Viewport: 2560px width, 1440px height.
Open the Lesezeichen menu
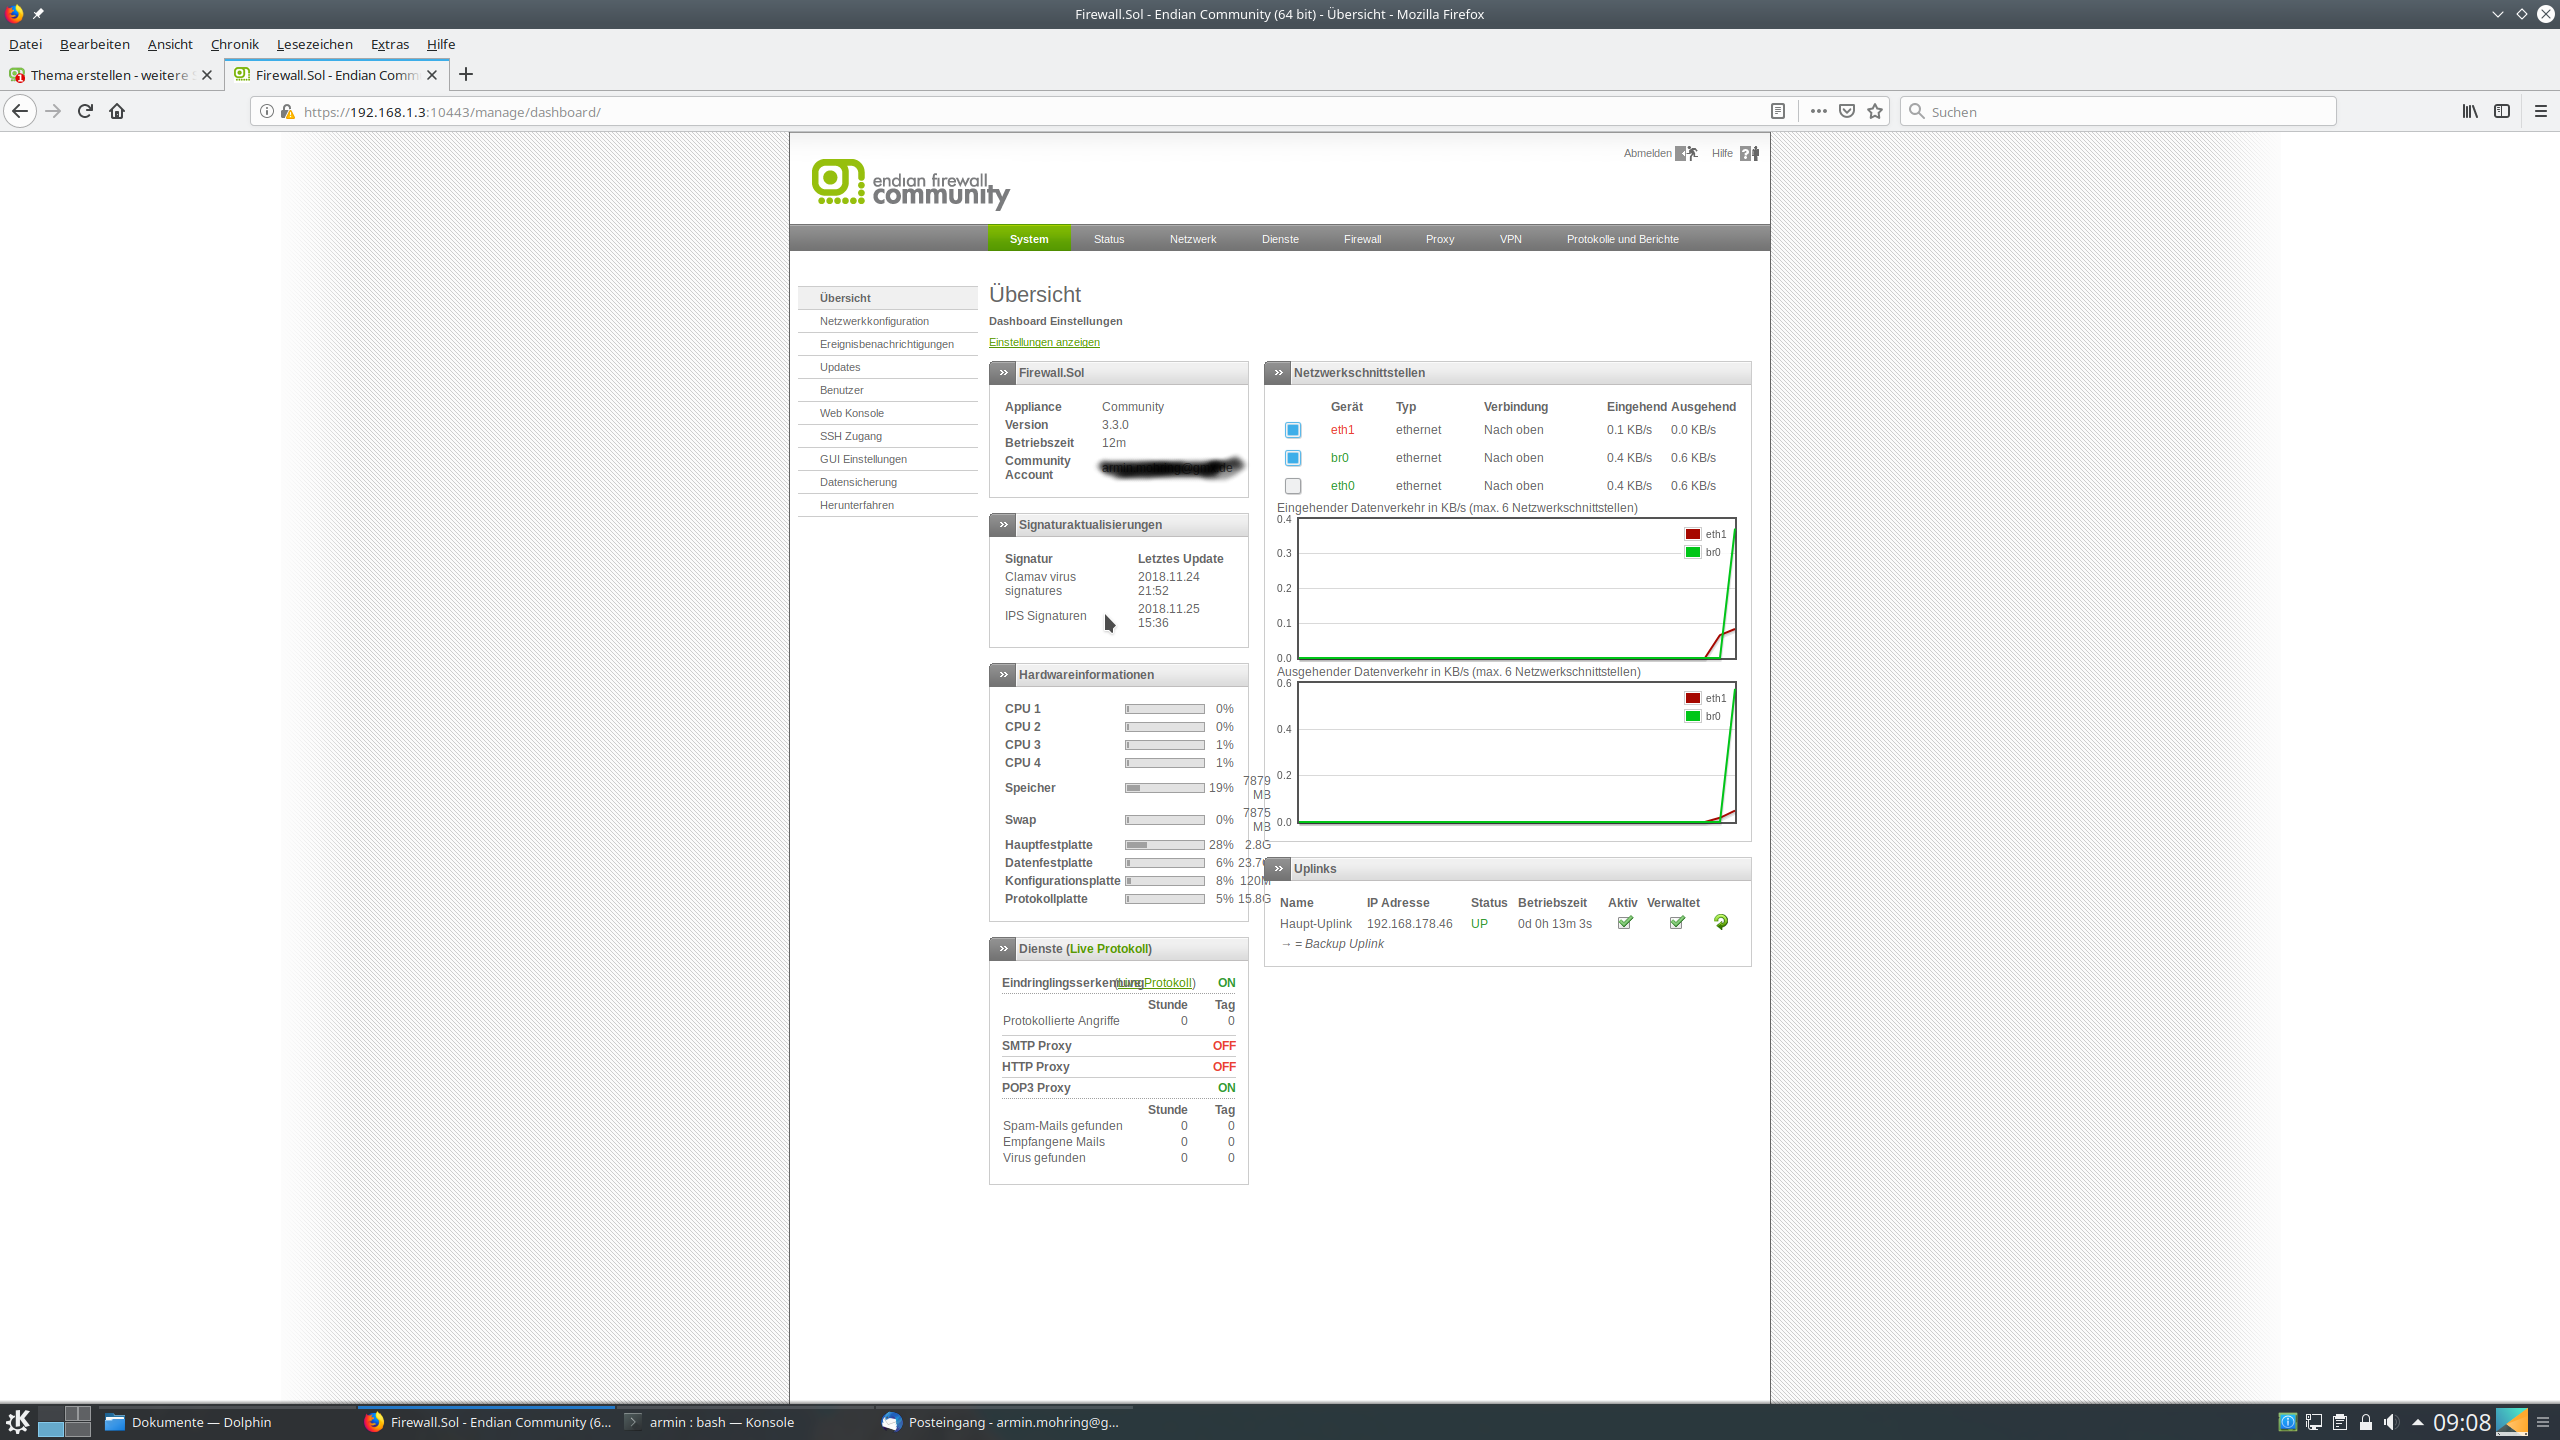pyautogui.click(x=314, y=44)
